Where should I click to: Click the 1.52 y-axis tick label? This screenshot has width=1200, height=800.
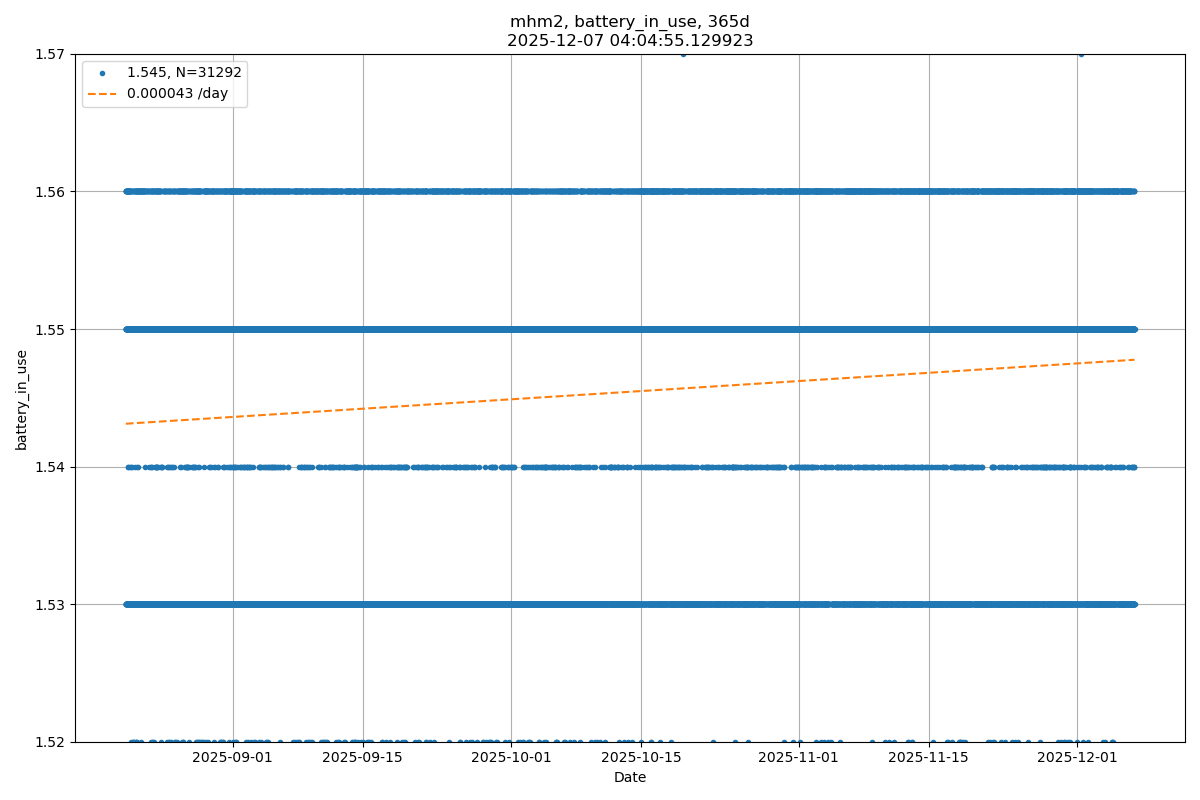tap(48, 742)
